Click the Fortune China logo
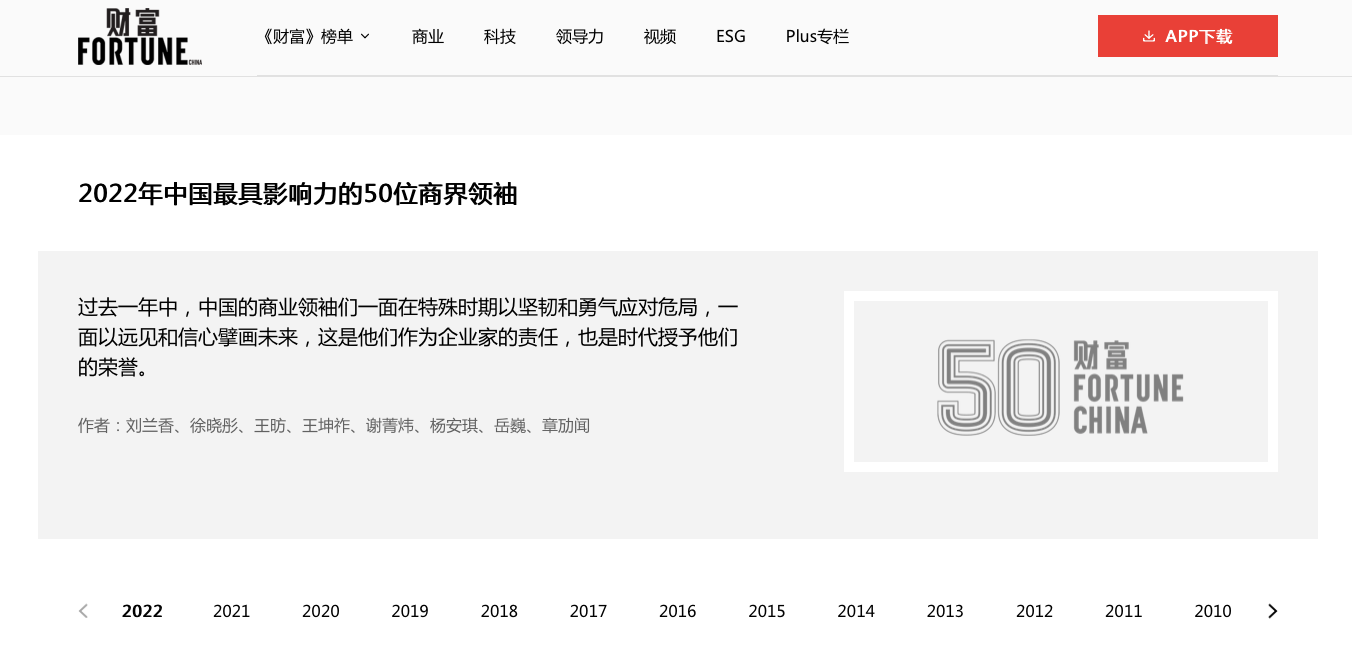The height and width of the screenshot is (648, 1352). pyautogui.click(x=140, y=37)
